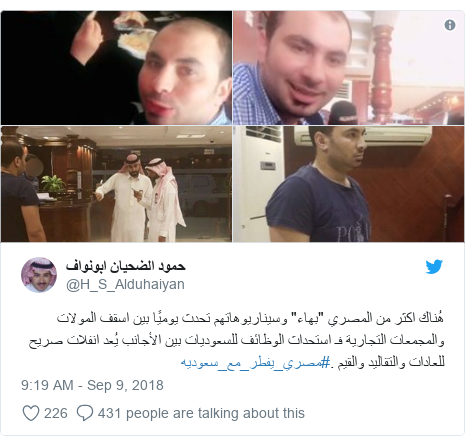This screenshot has height=446, width=465.
Task: Open the bottom-left lobby photo
Action: 116,184
